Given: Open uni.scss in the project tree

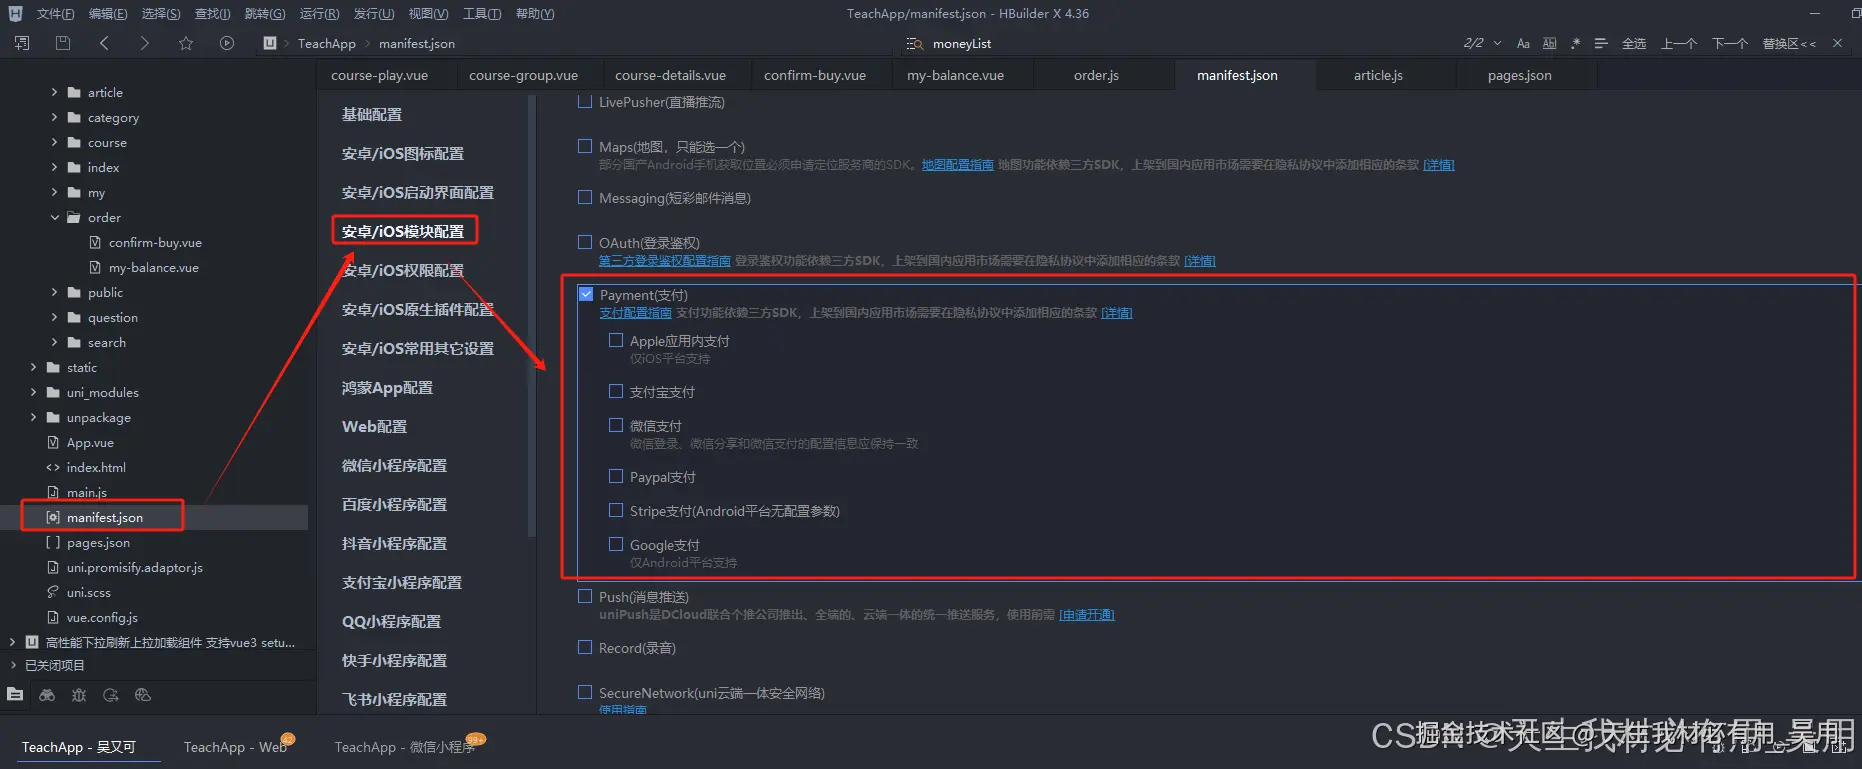Looking at the screenshot, I should tap(89, 592).
